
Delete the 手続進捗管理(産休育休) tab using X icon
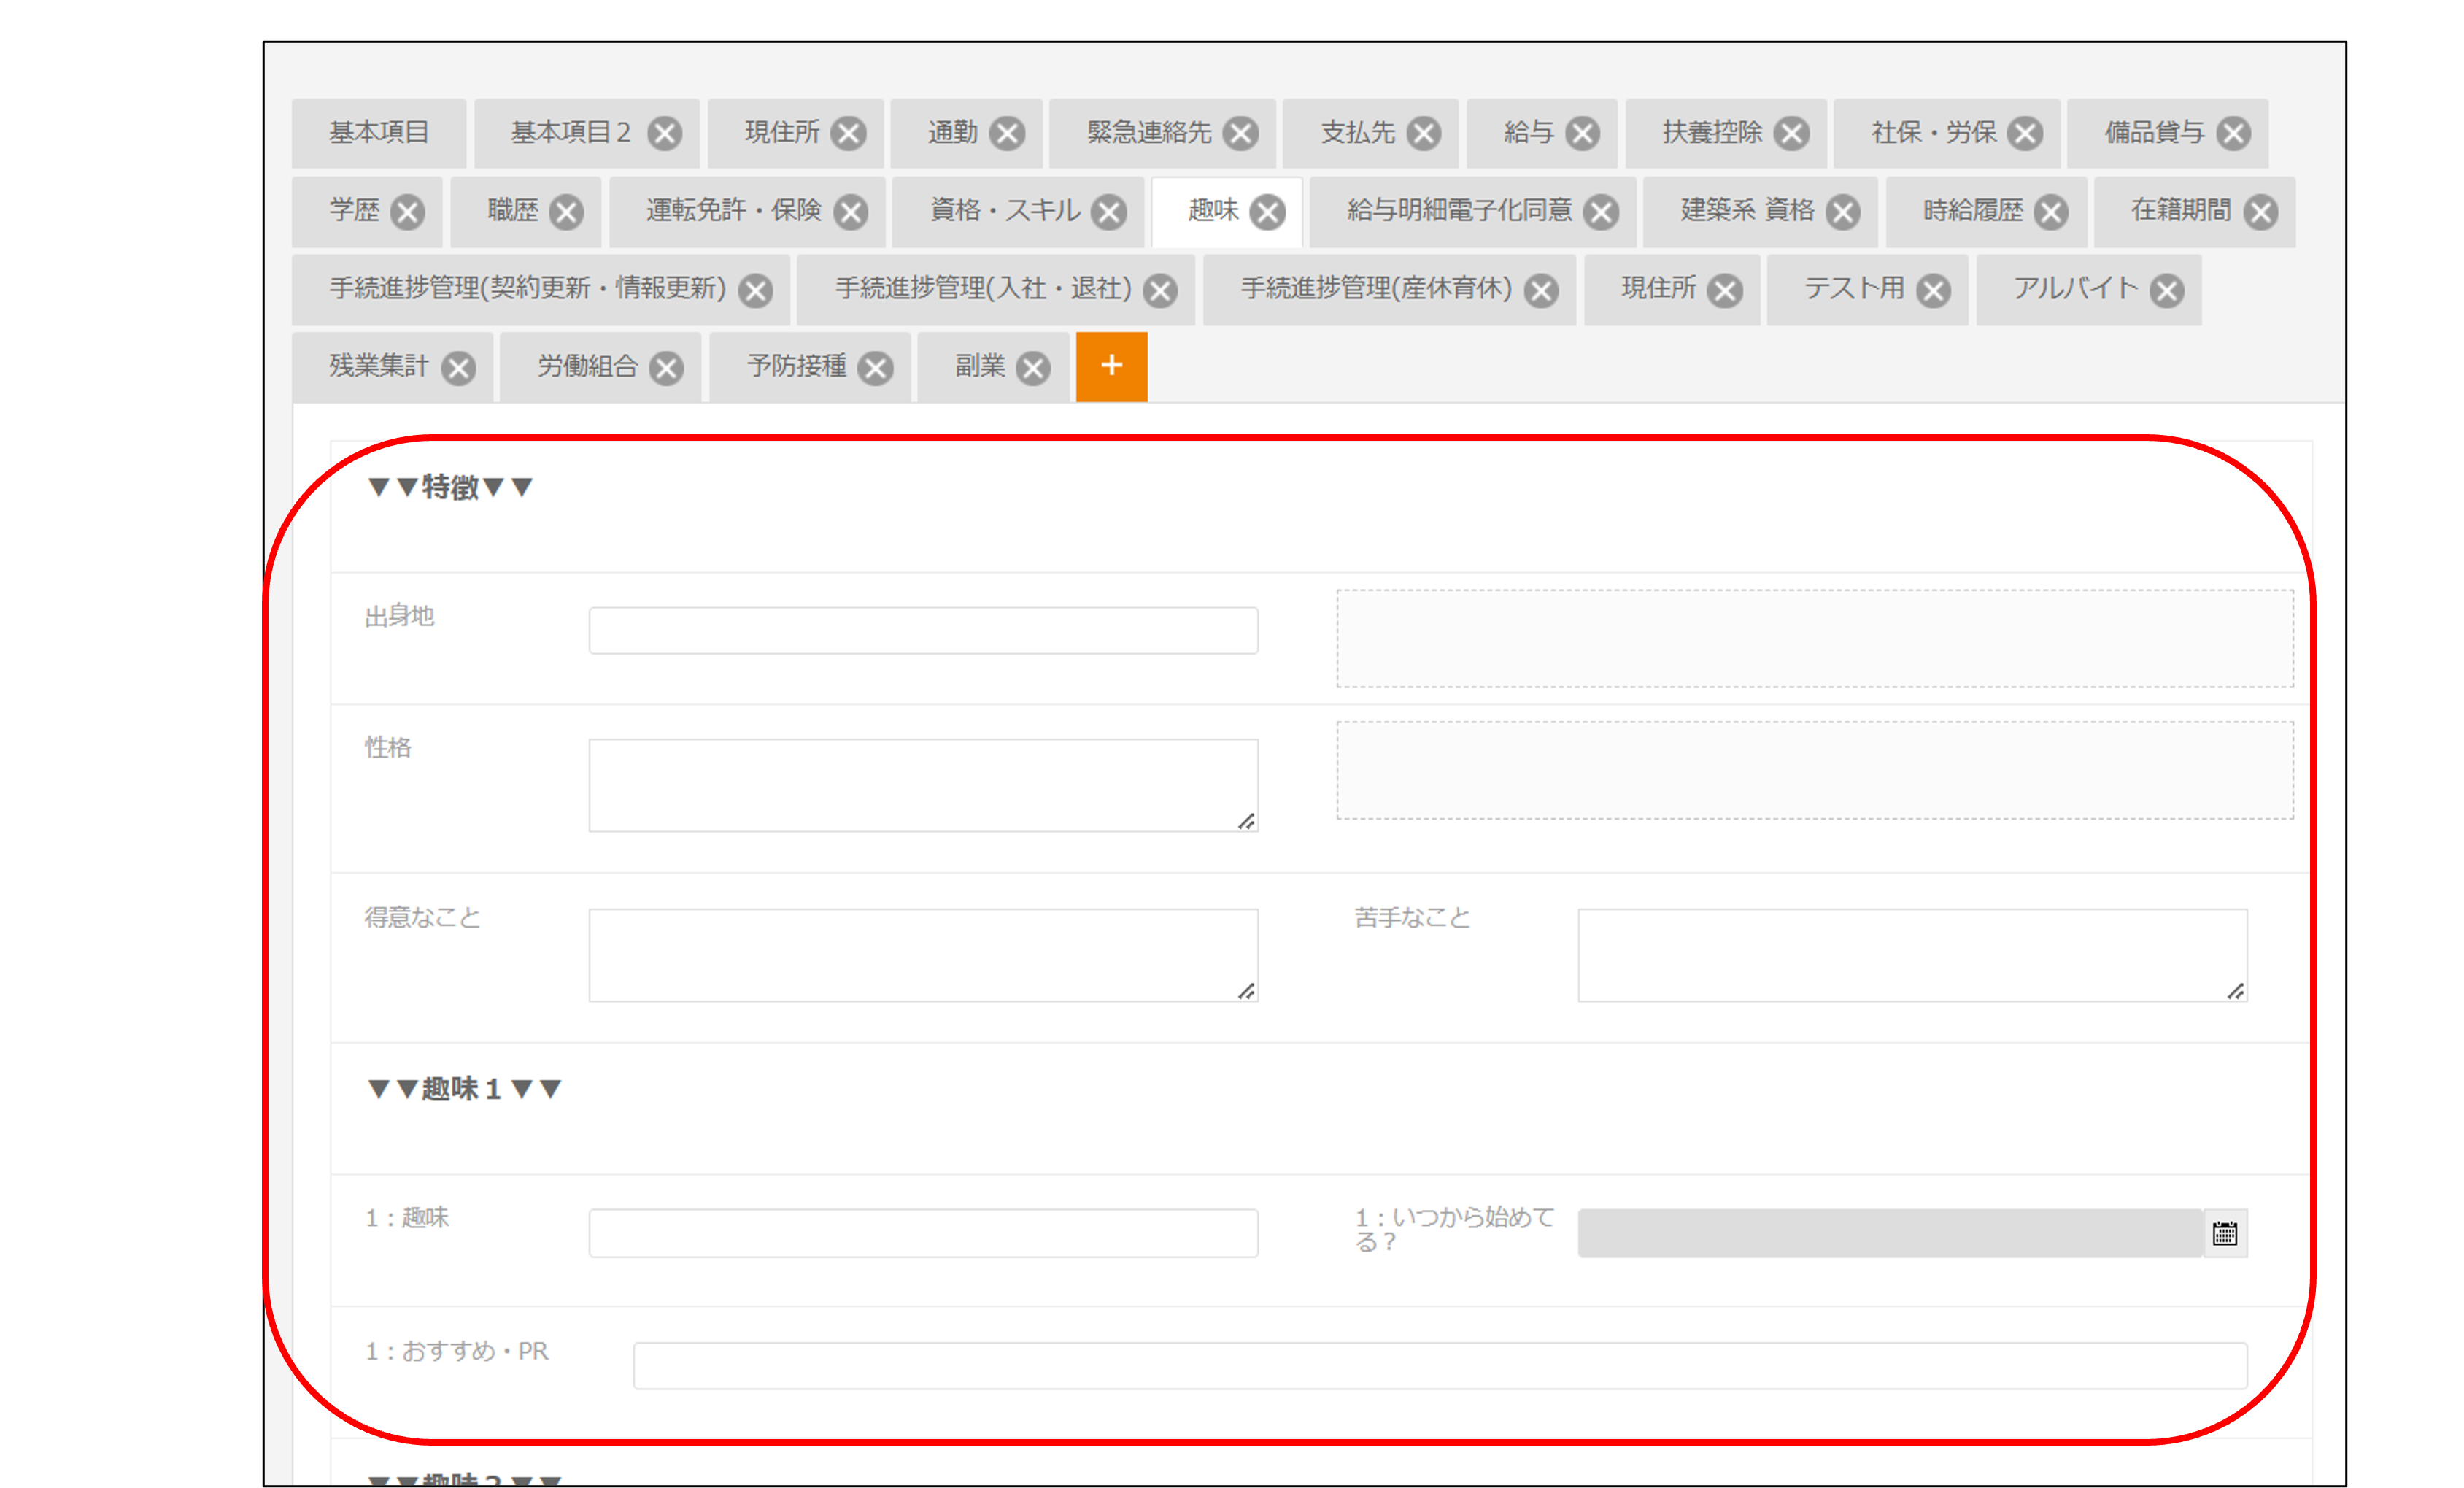1541,291
